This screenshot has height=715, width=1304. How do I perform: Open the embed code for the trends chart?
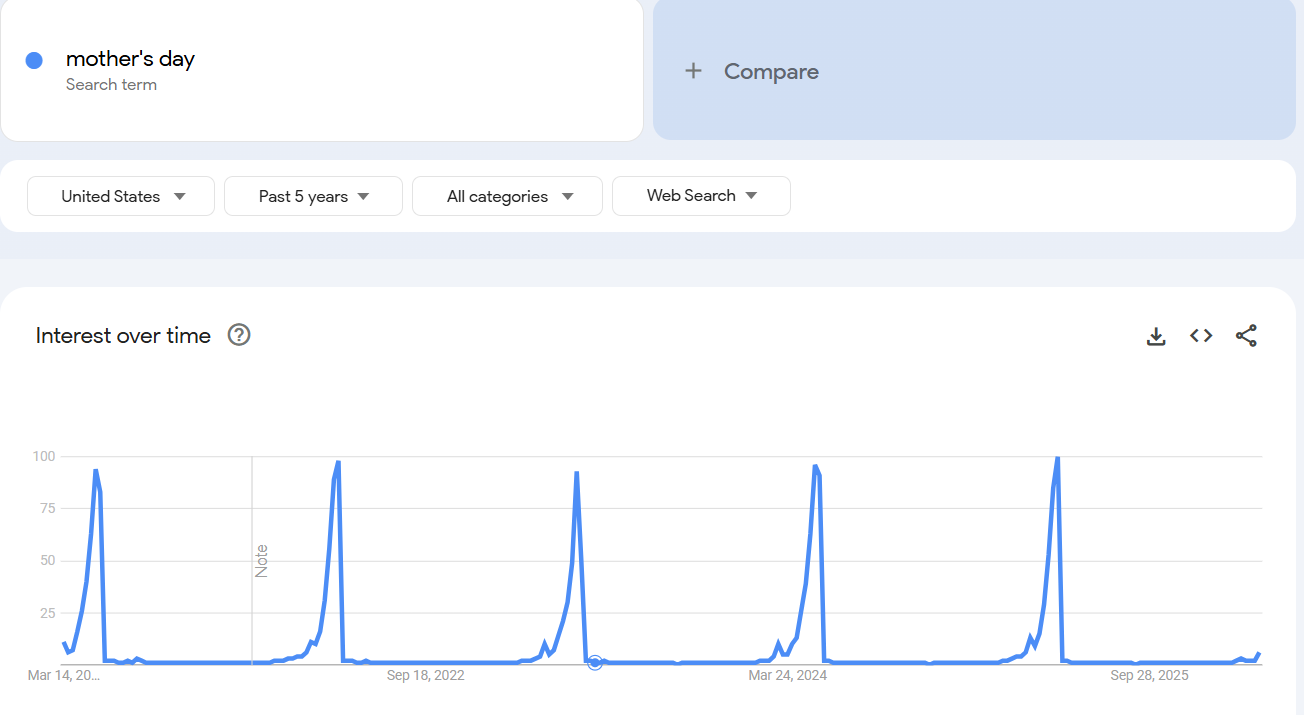(x=1200, y=336)
